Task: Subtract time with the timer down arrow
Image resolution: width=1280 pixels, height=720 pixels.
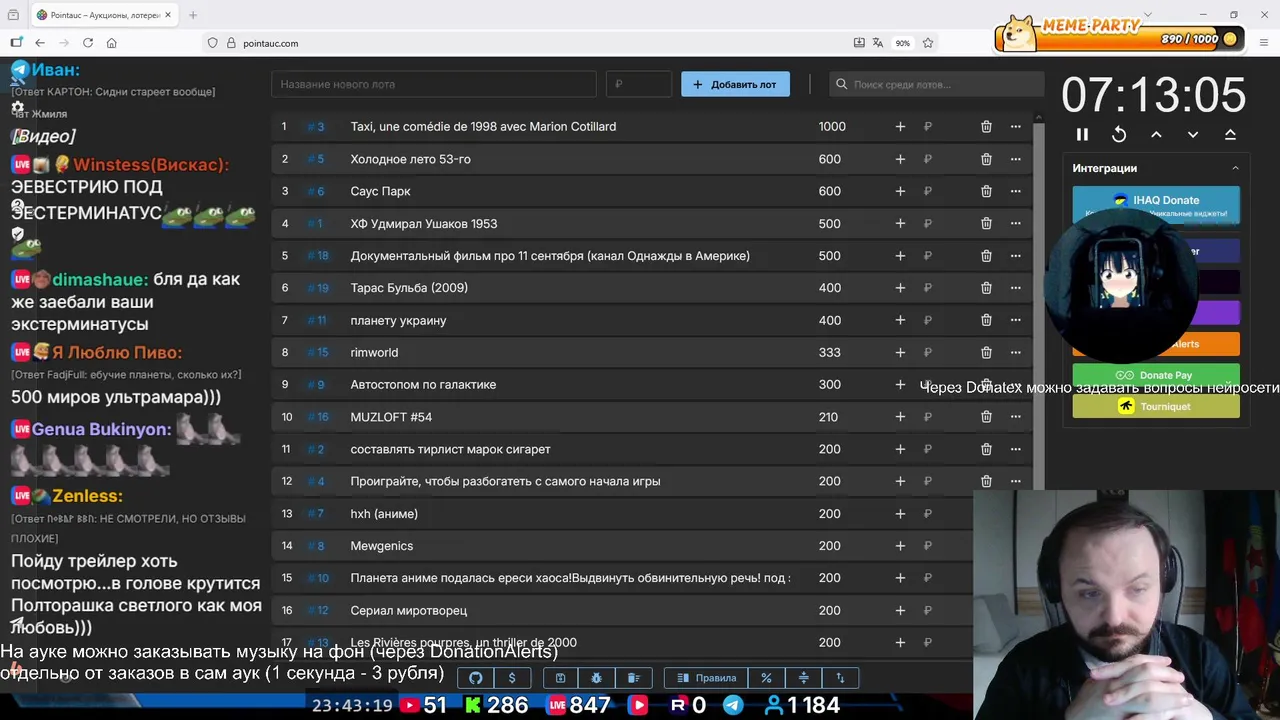Action: (1193, 134)
